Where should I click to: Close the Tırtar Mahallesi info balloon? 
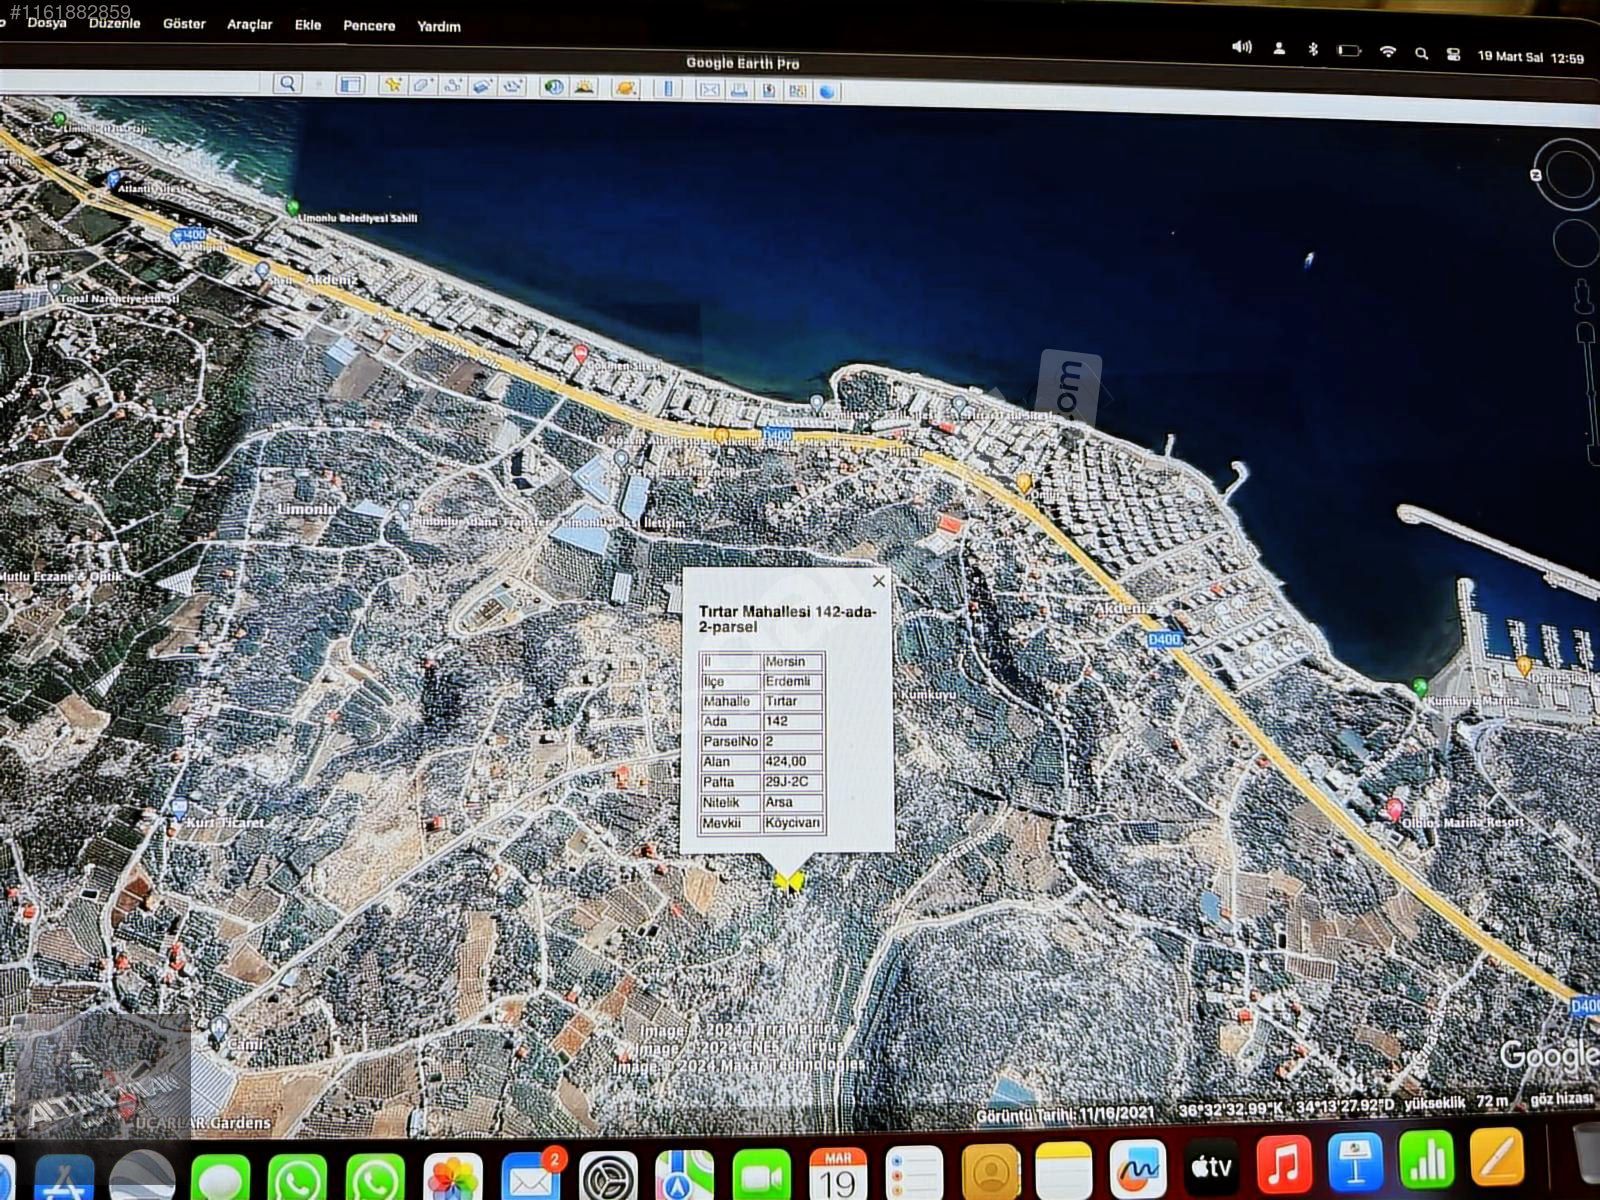(x=878, y=581)
